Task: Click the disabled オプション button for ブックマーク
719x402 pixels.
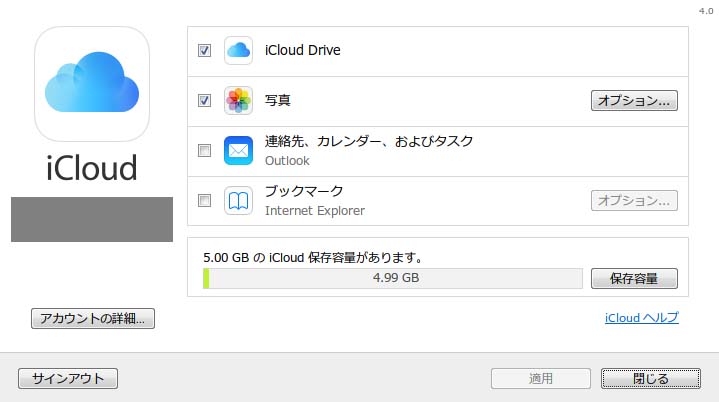Action: point(634,200)
